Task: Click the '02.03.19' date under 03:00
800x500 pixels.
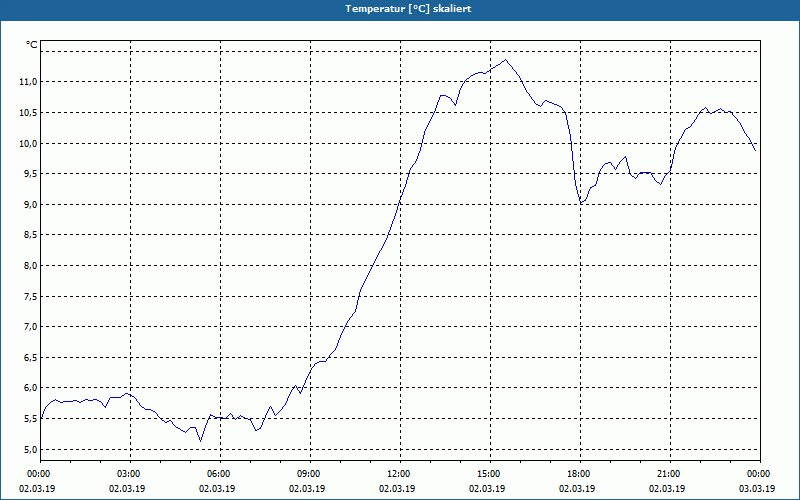Action: click(x=127, y=488)
